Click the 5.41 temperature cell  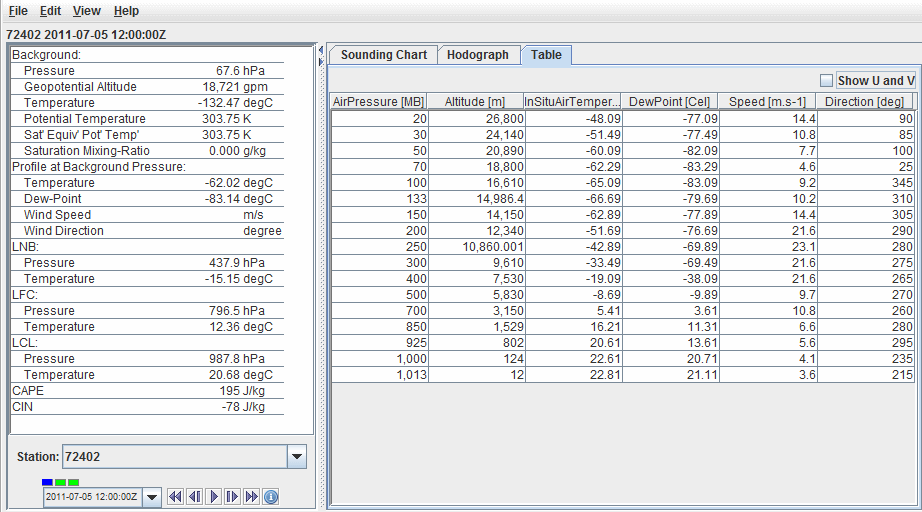pos(573,310)
